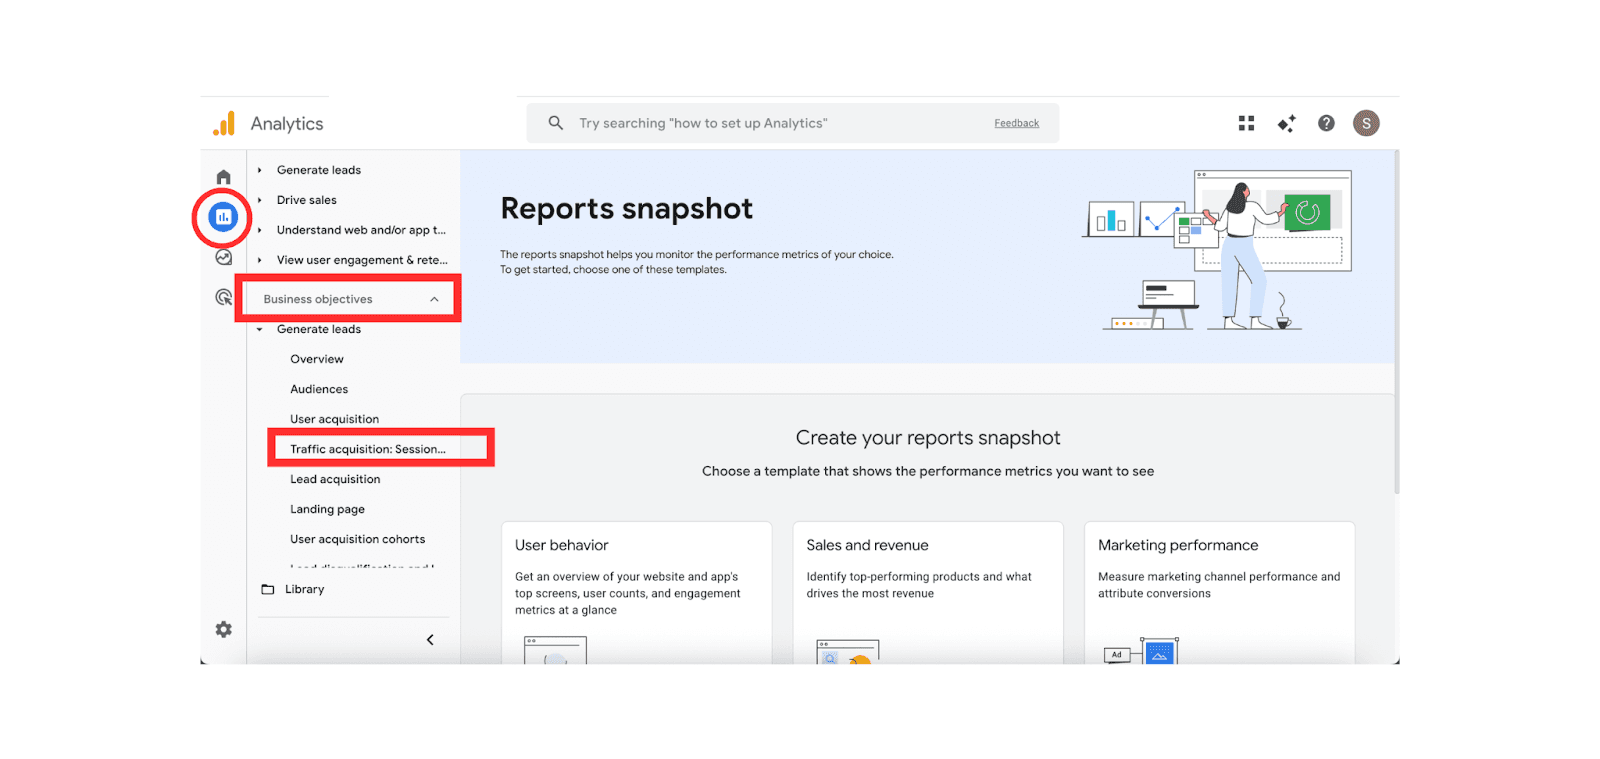Select Understand web and/or app traffic item
The image size is (1600, 759).
click(361, 230)
